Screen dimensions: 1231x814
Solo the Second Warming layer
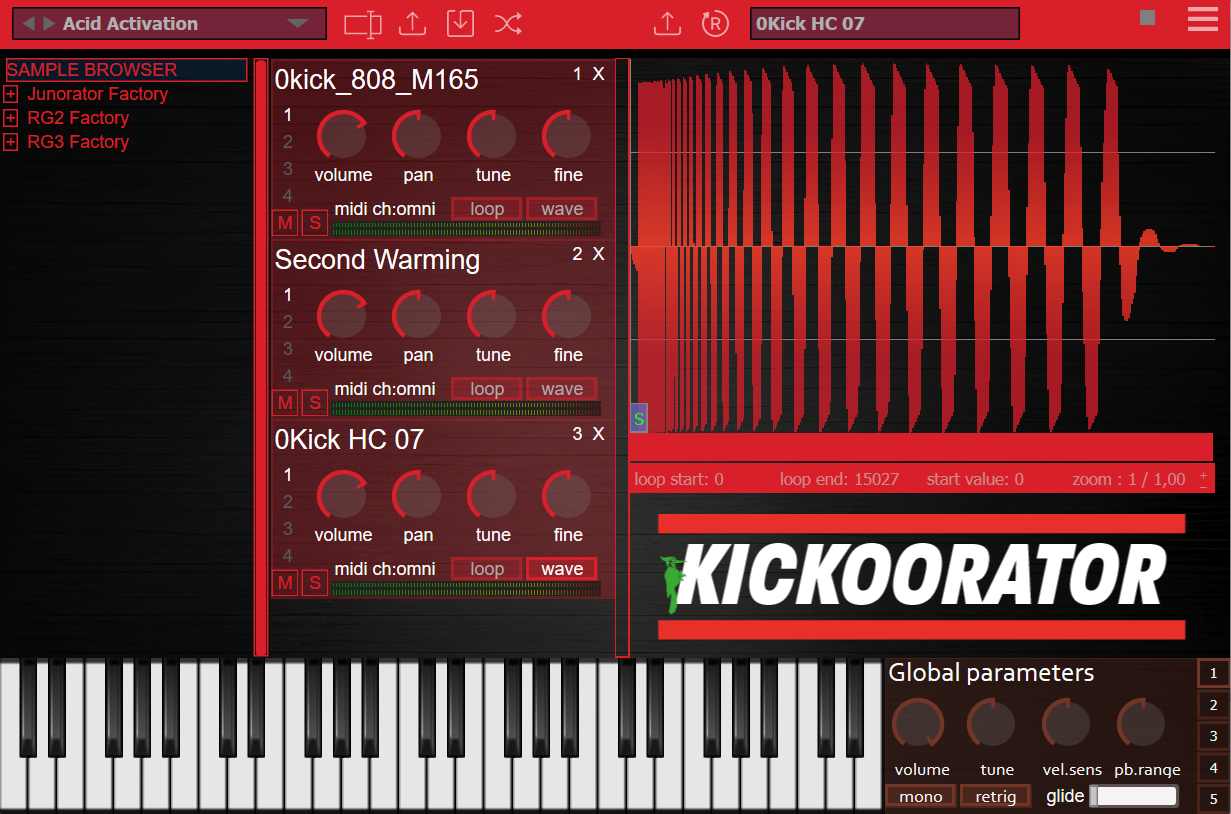click(314, 402)
